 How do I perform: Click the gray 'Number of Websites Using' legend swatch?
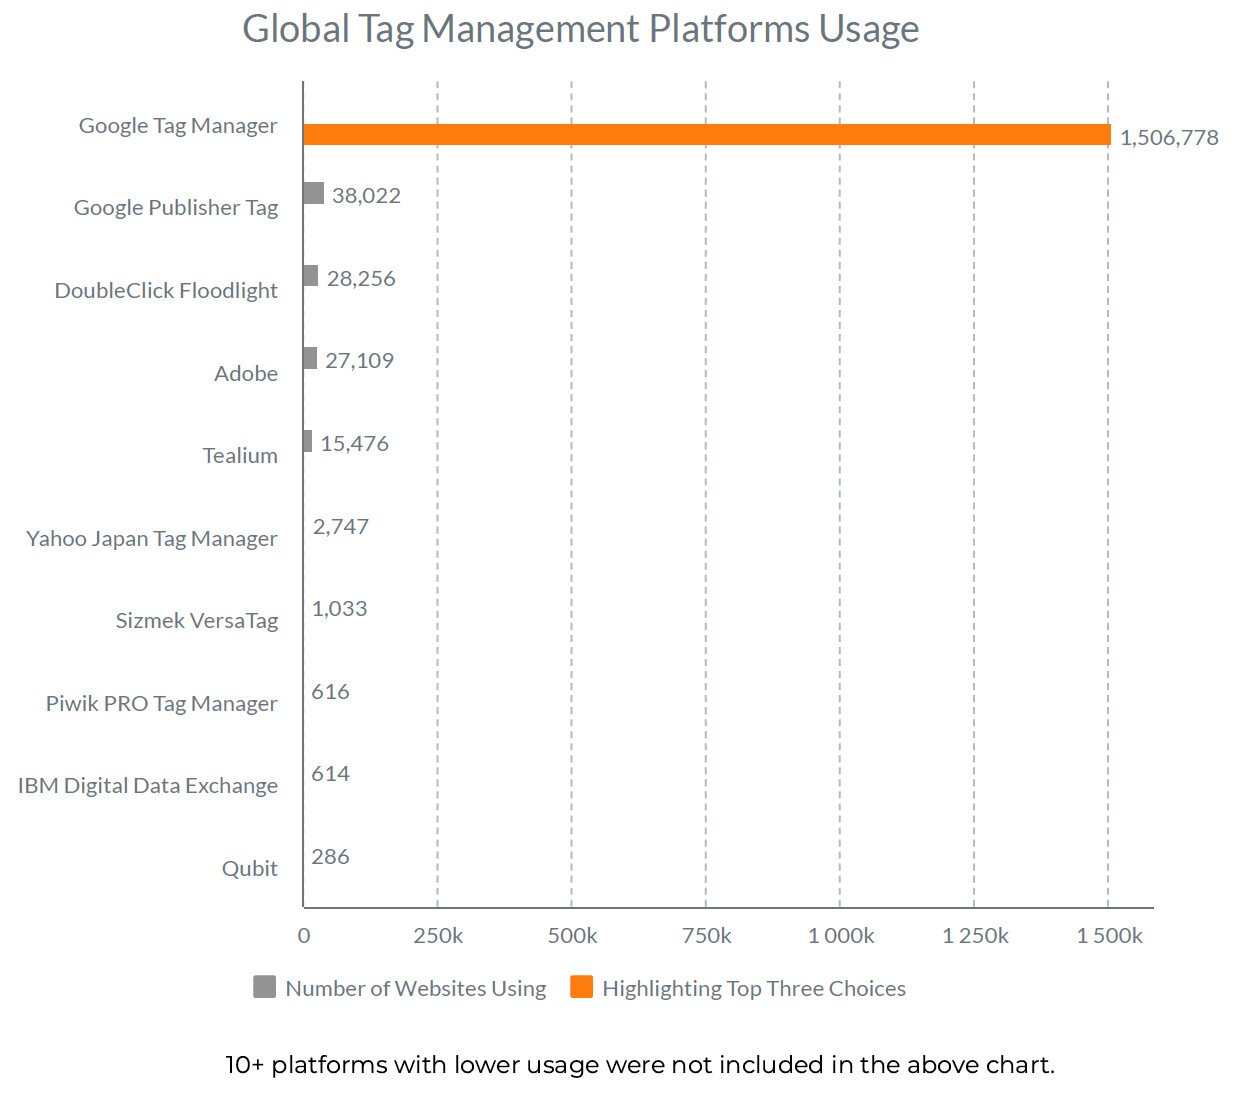coord(264,987)
